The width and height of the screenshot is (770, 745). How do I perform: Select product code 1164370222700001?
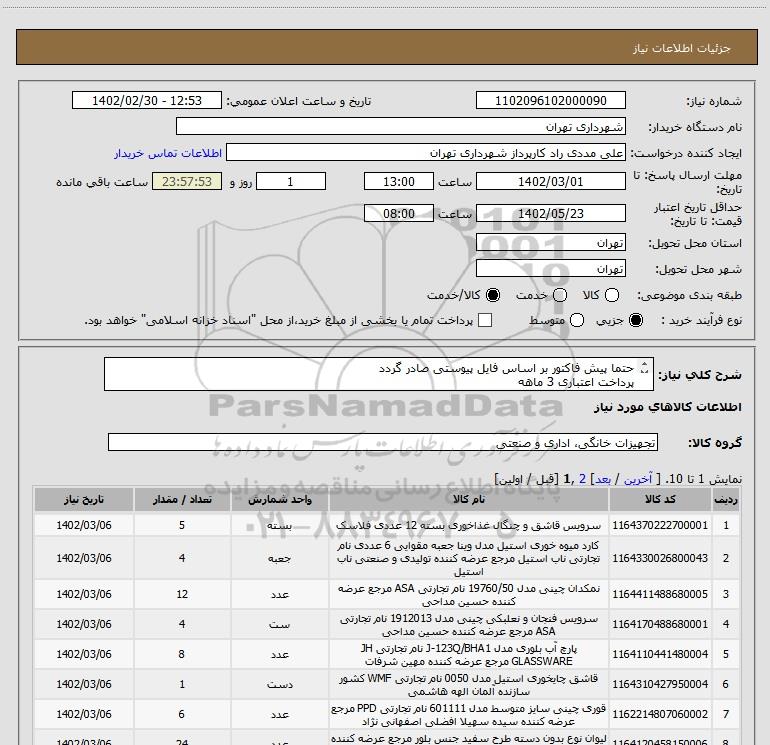[660, 525]
